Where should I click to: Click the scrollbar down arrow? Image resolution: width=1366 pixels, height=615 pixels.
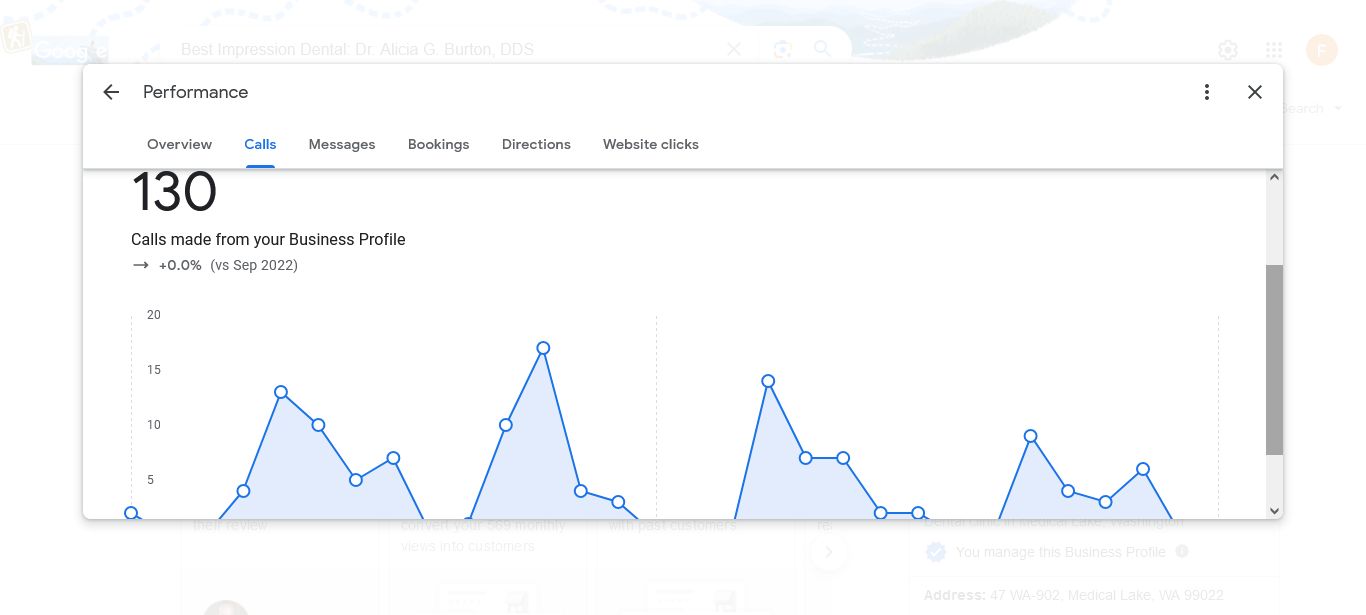pyautogui.click(x=1274, y=510)
